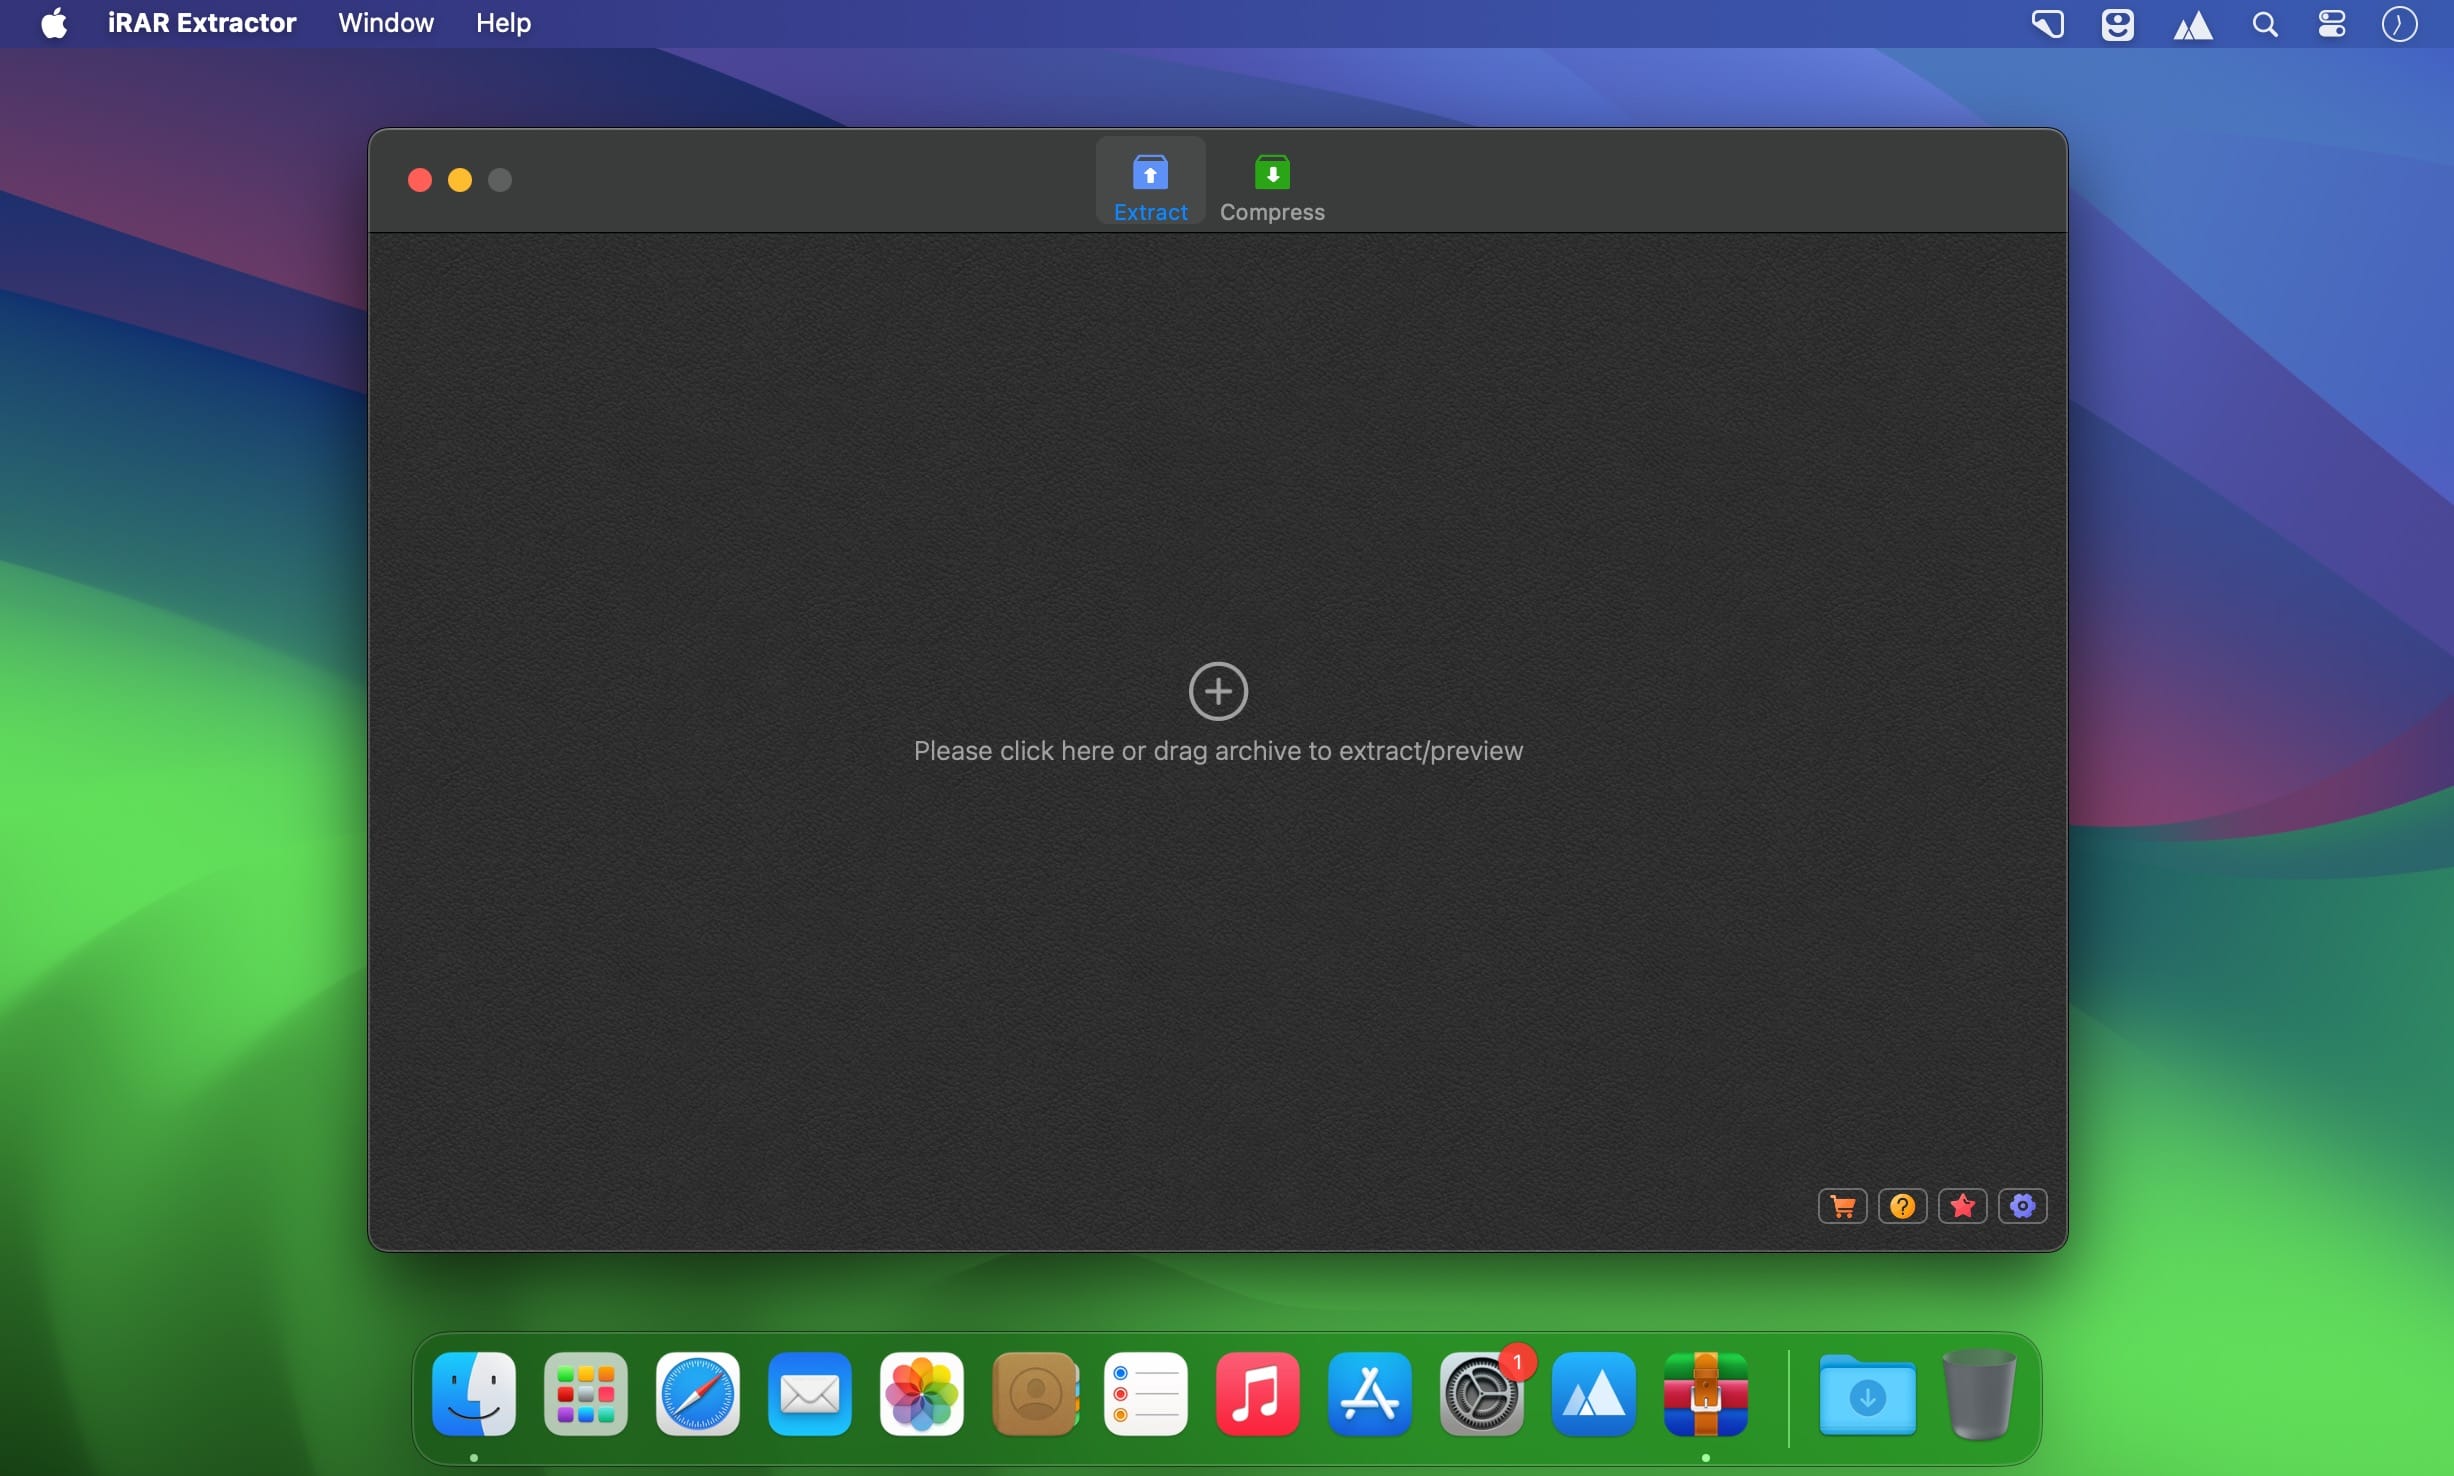Click the clock icon in the menu bar
The height and width of the screenshot is (1476, 2454).
tap(2399, 24)
